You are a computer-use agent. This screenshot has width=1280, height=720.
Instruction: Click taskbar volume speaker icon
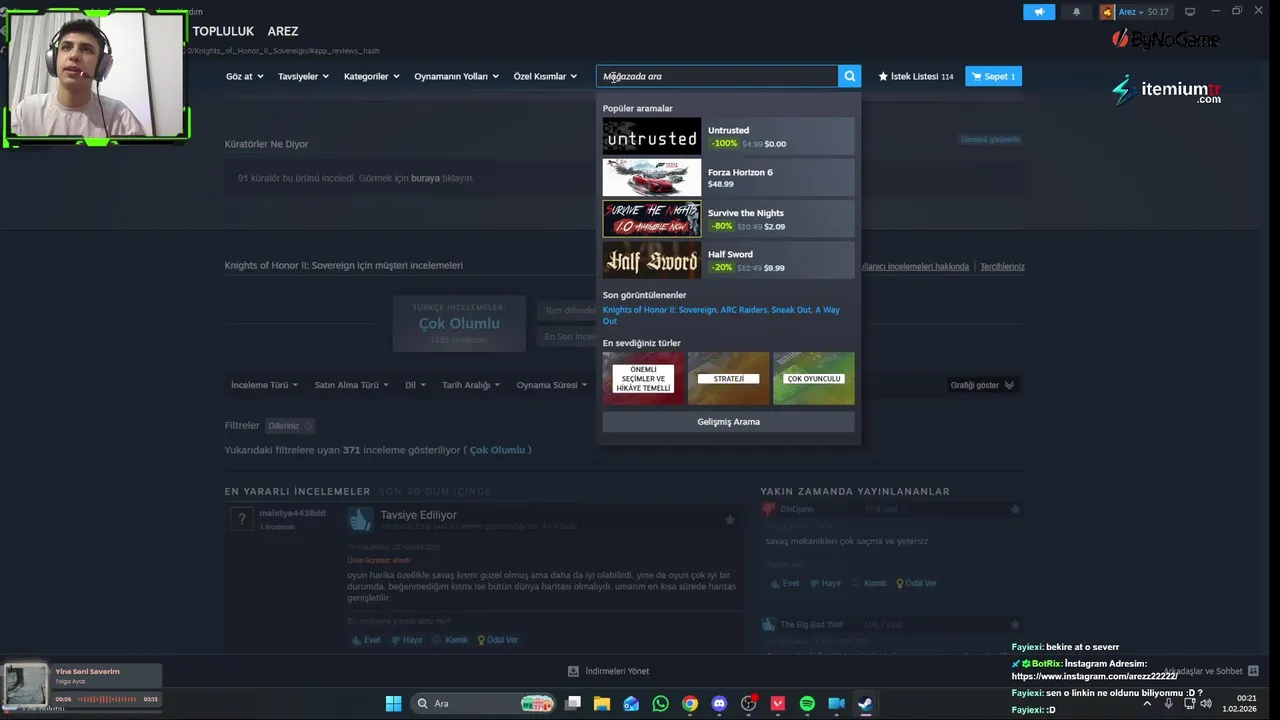pos(1205,703)
